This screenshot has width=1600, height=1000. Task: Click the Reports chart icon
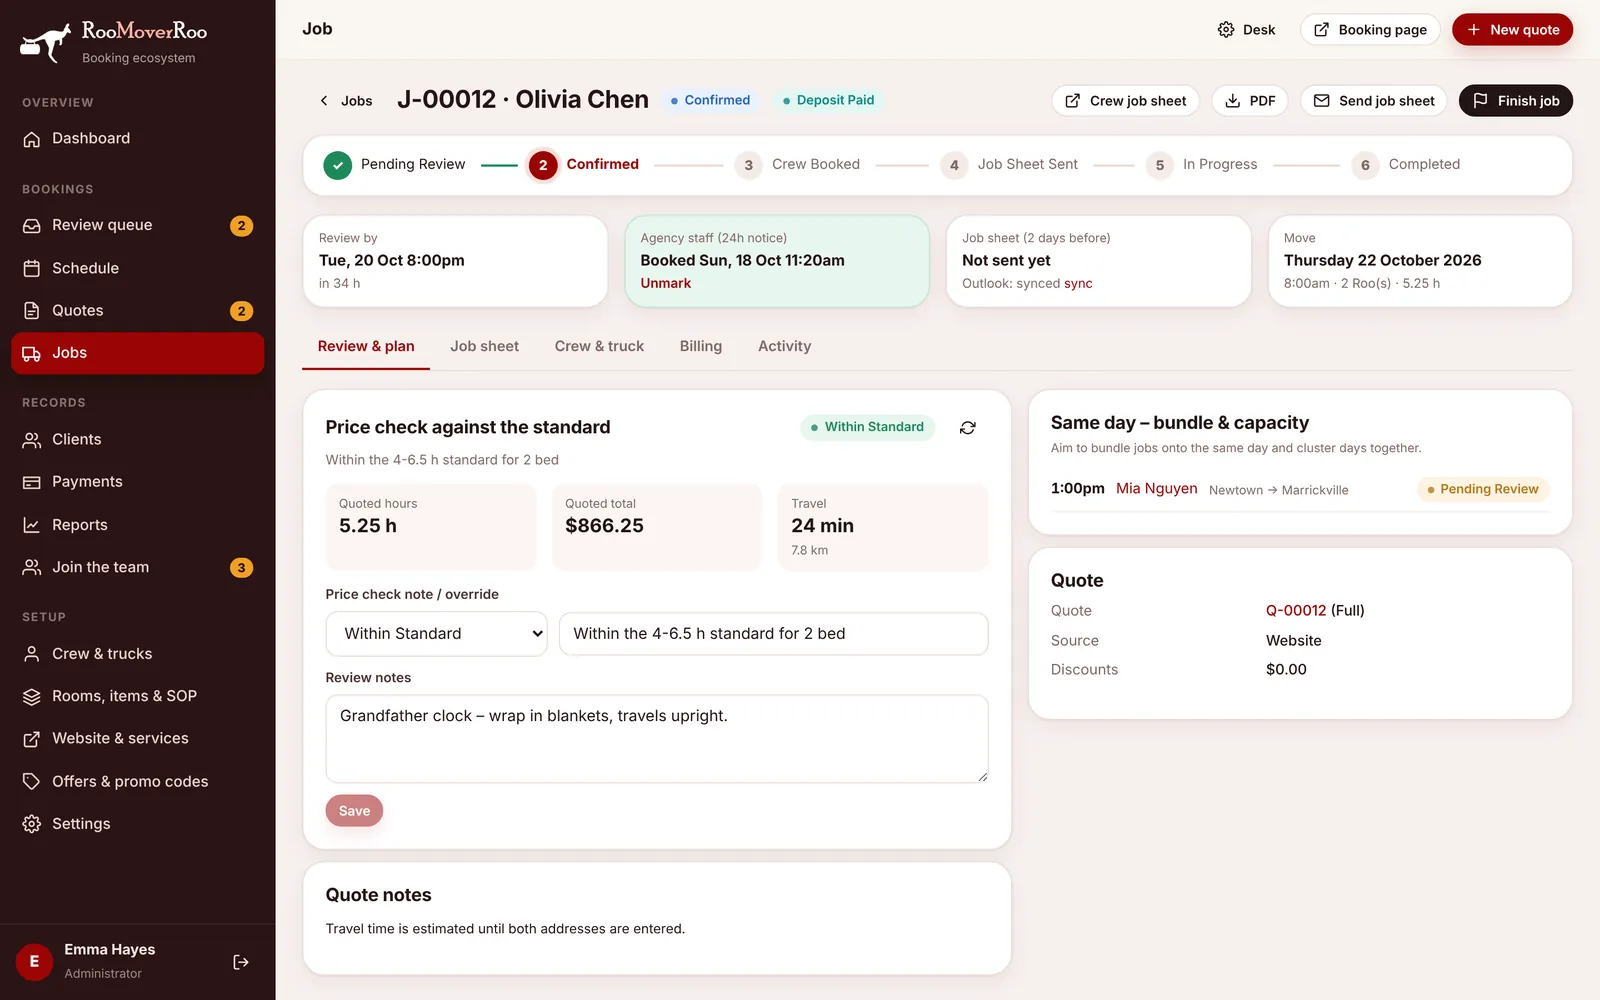coord(32,525)
